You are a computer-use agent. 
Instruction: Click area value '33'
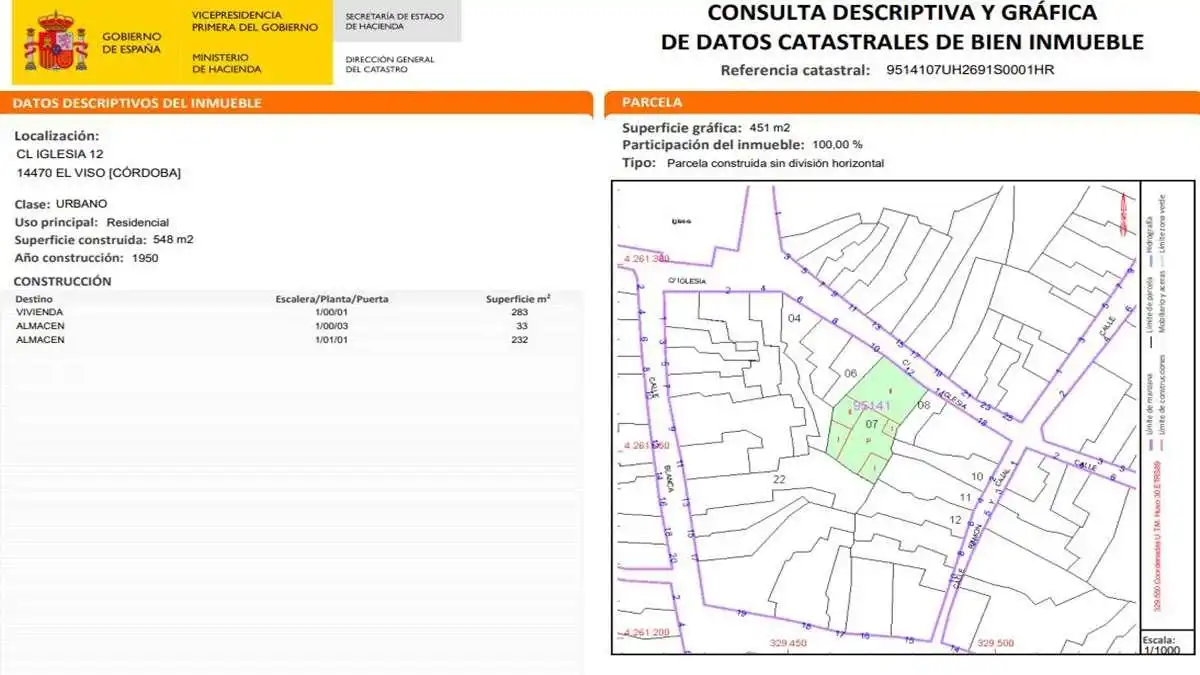pos(521,326)
